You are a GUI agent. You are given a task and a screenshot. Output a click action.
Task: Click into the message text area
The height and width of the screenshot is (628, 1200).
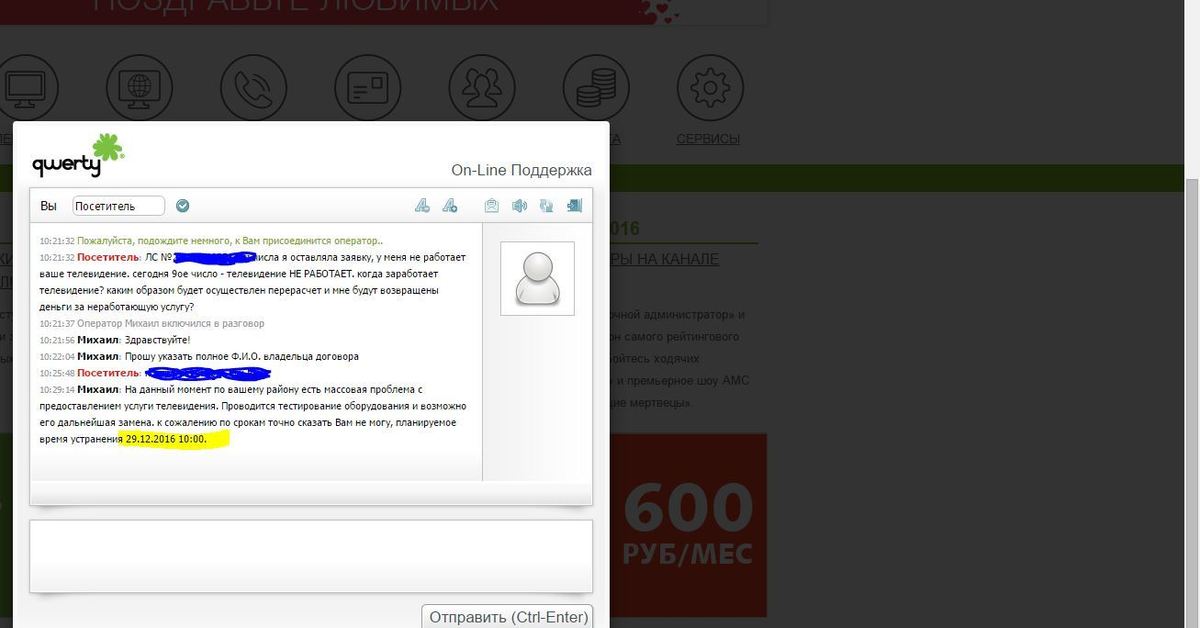pyautogui.click(x=311, y=555)
